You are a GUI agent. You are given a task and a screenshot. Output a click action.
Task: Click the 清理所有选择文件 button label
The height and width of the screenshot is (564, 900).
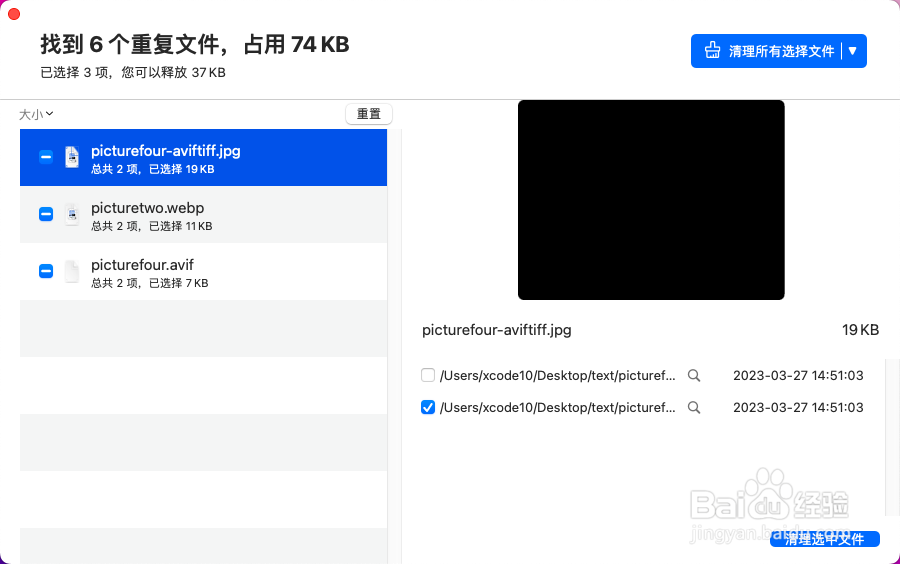(781, 51)
